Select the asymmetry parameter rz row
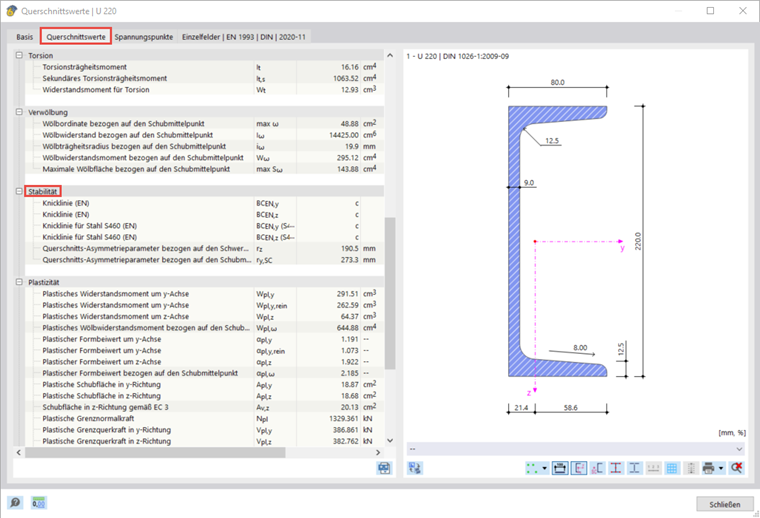760x518 pixels. [205, 248]
